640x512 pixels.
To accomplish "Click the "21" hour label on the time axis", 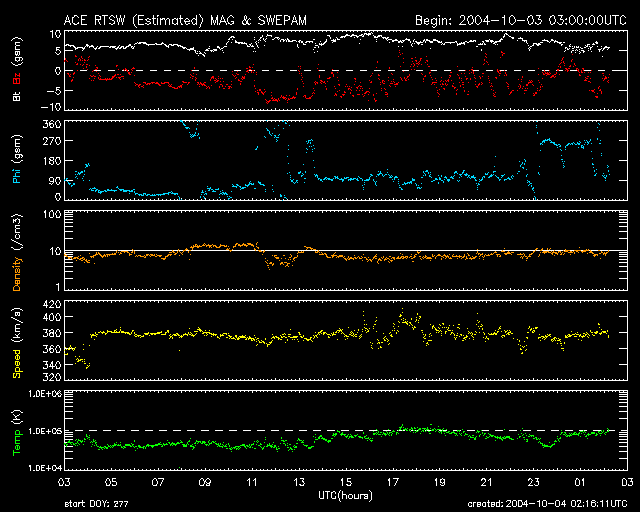I will (x=487, y=482).
